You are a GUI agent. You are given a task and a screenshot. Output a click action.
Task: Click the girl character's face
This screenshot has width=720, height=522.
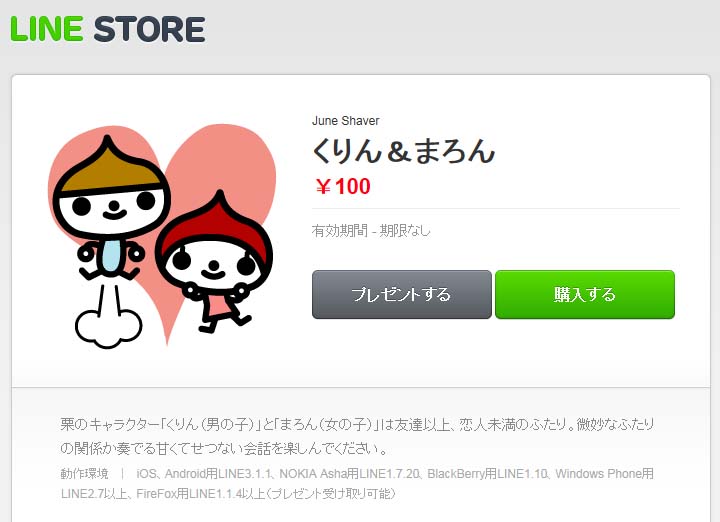tap(213, 266)
